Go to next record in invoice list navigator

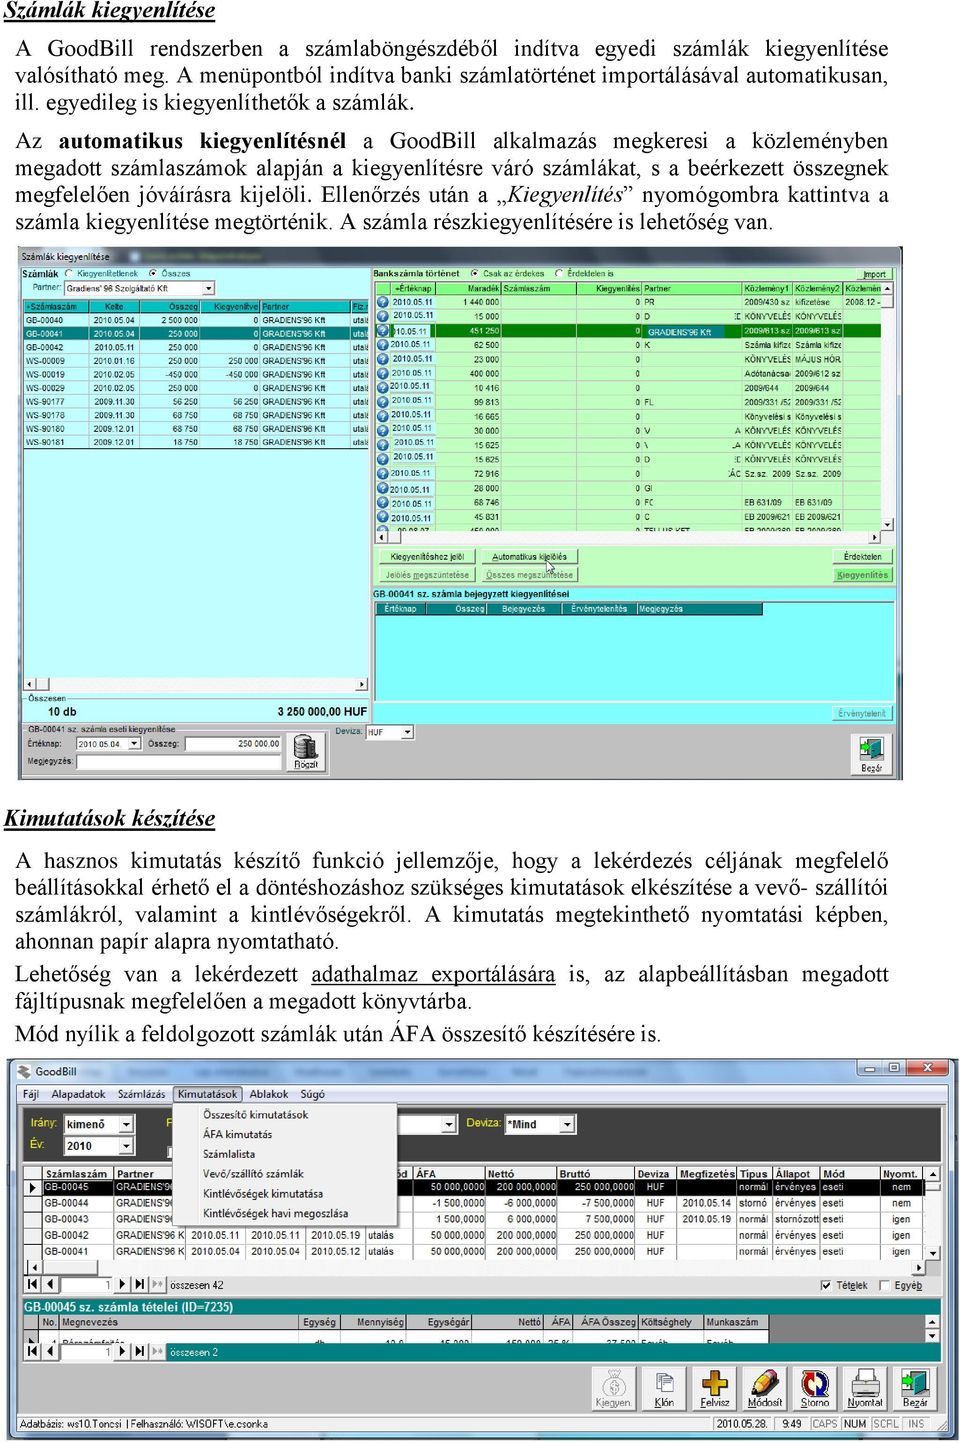point(123,1284)
